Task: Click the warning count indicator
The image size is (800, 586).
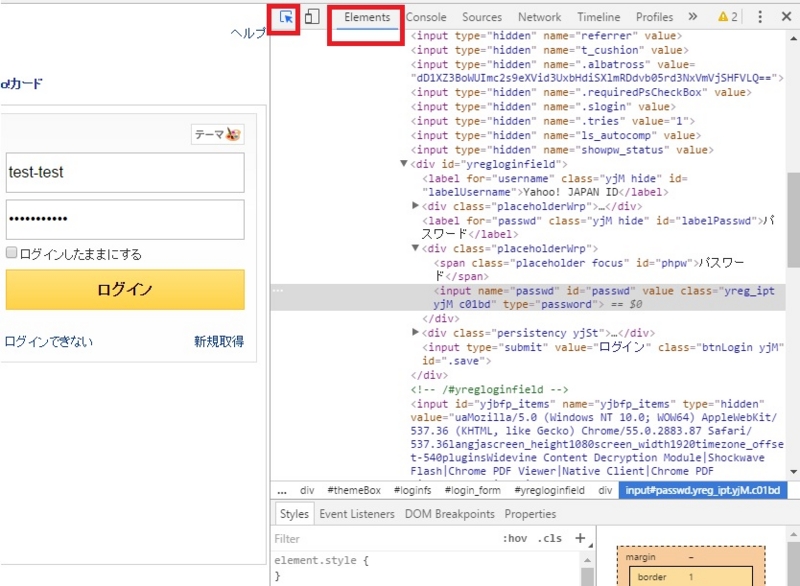Action: [x=728, y=17]
